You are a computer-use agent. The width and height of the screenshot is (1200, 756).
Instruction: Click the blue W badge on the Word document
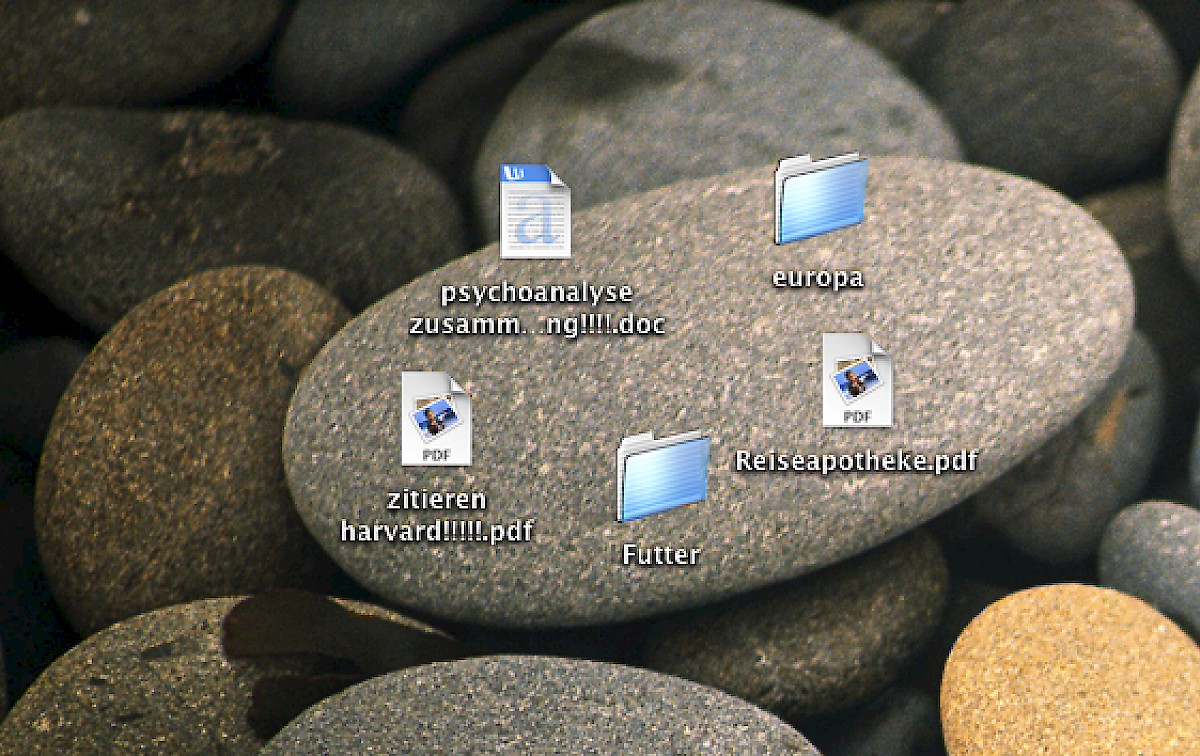point(516,173)
